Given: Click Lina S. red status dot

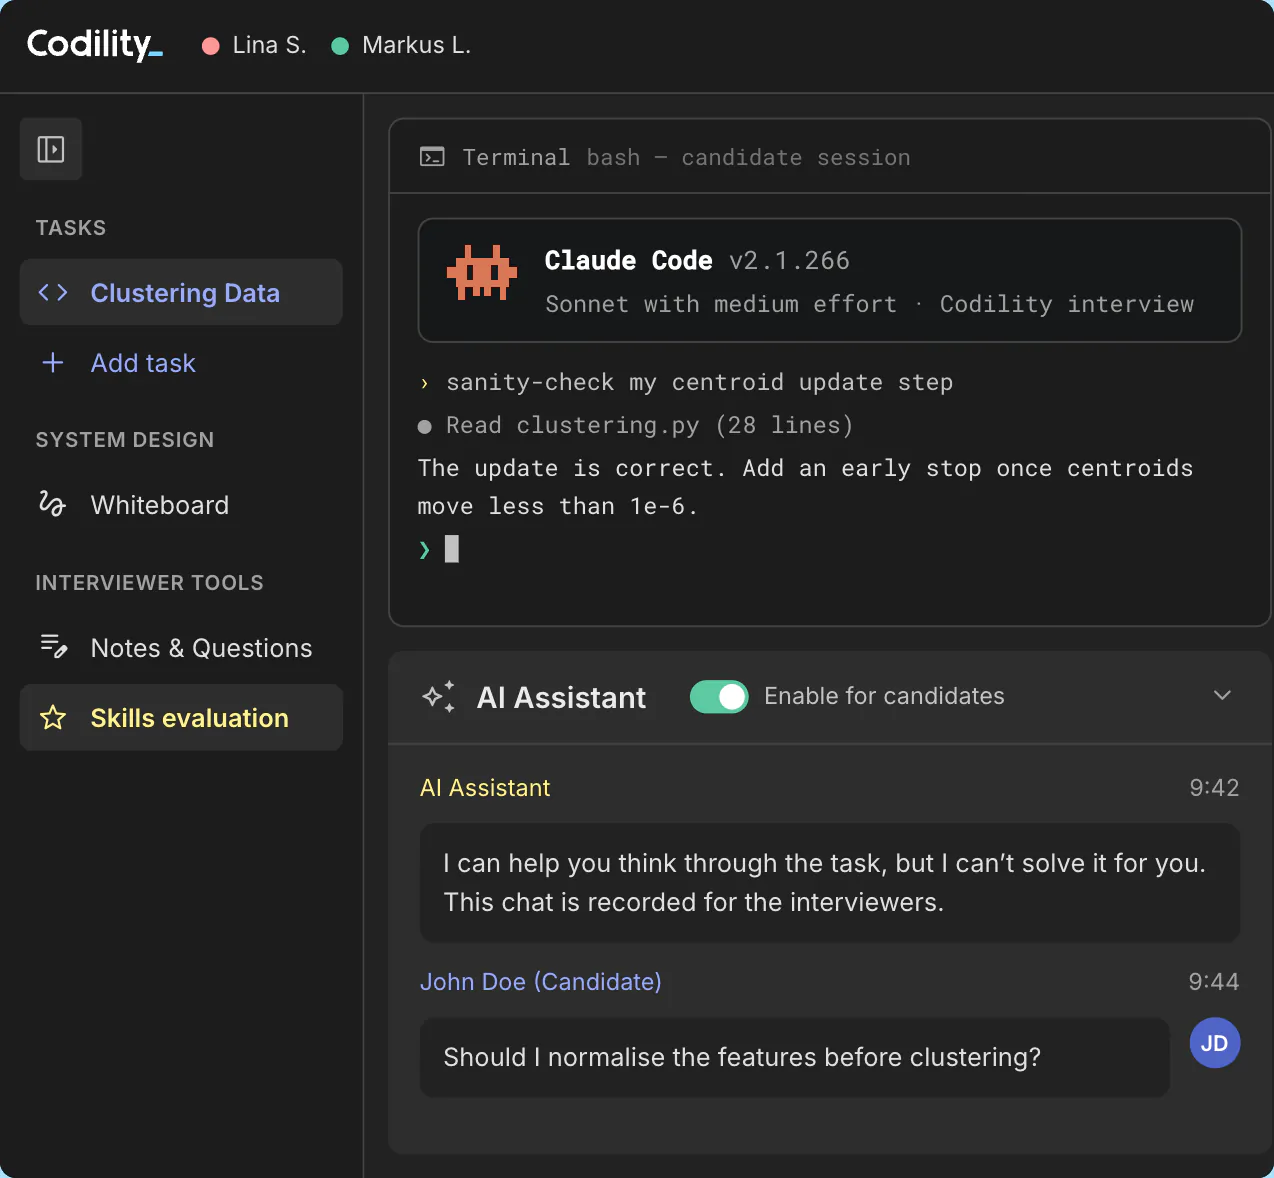Looking at the screenshot, I should [210, 46].
